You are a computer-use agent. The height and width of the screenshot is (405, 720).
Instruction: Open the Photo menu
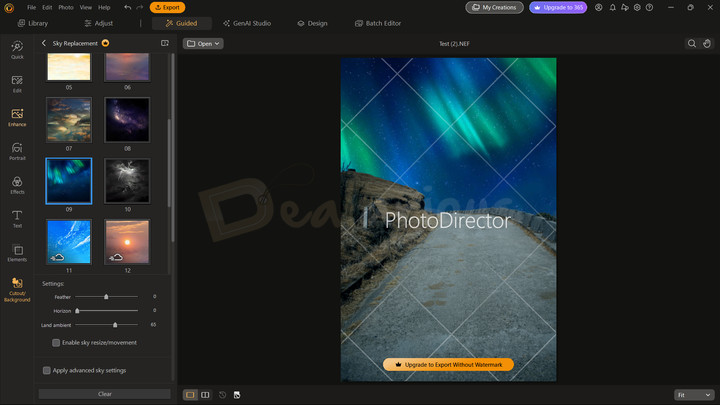(x=66, y=7)
